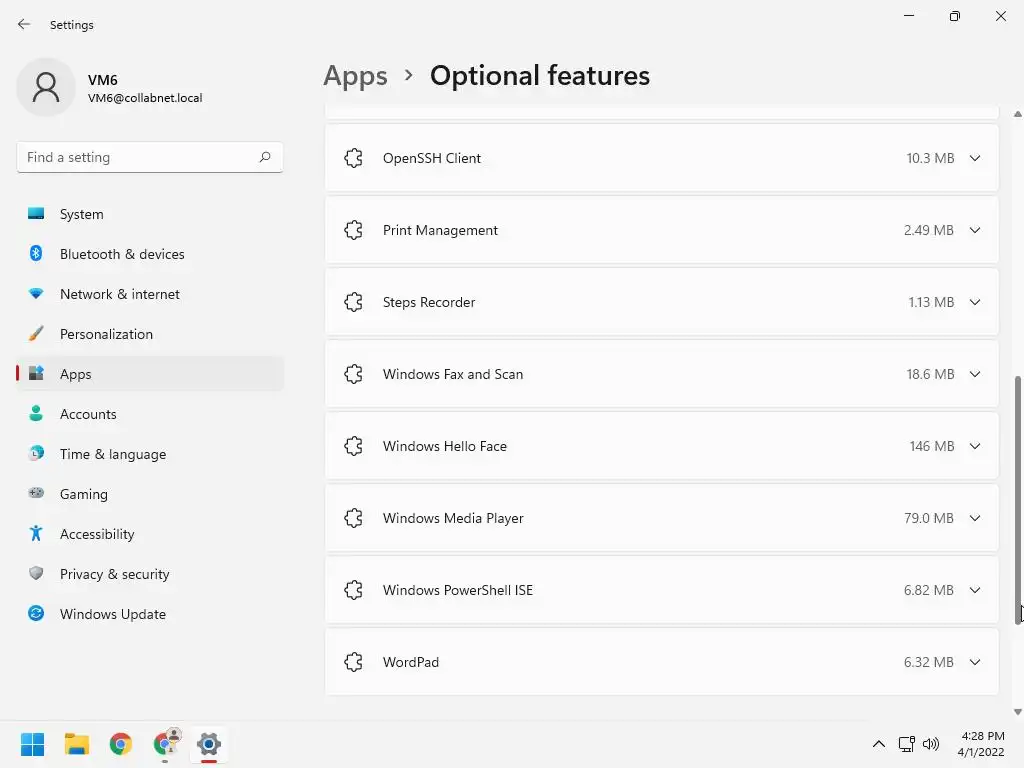Click the volume icon in system tray
The width and height of the screenshot is (1024, 768).
pyautogui.click(x=932, y=744)
